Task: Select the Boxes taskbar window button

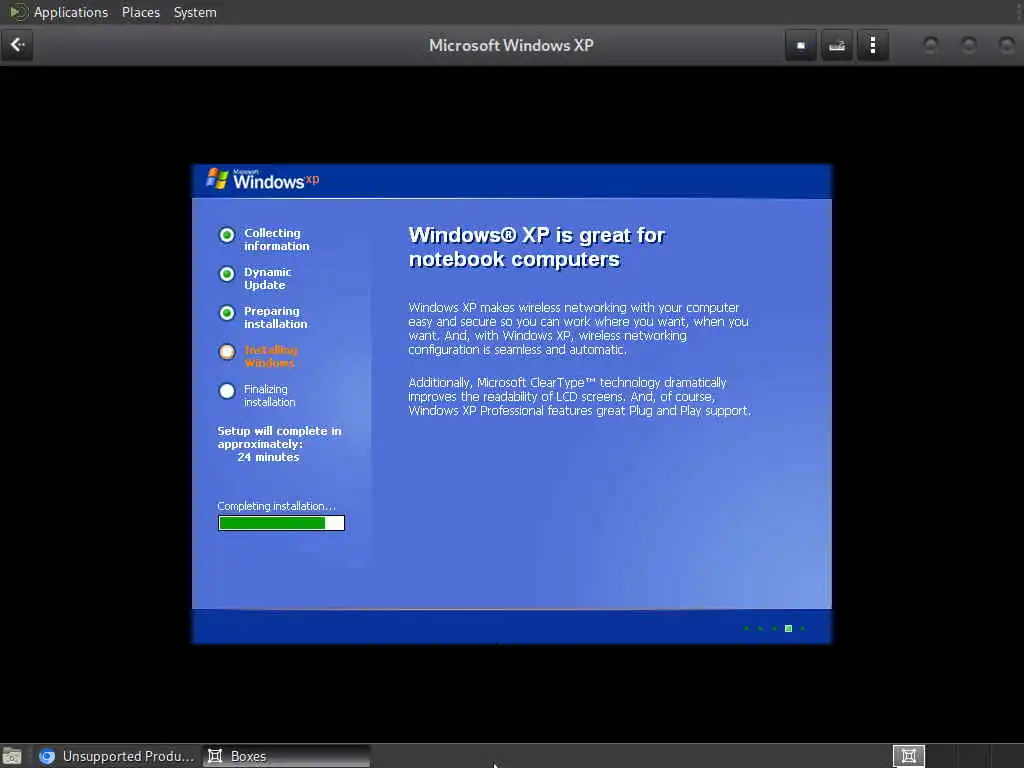Action: pos(286,756)
